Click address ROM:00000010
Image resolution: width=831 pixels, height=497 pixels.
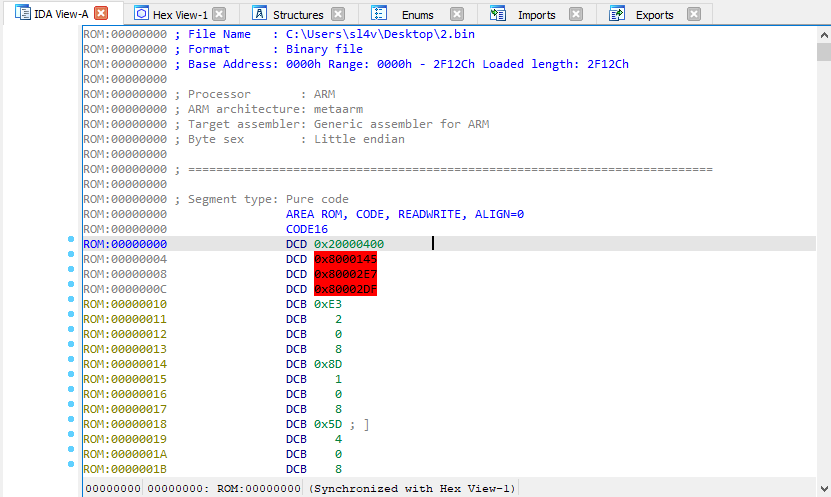[x=125, y=304]
